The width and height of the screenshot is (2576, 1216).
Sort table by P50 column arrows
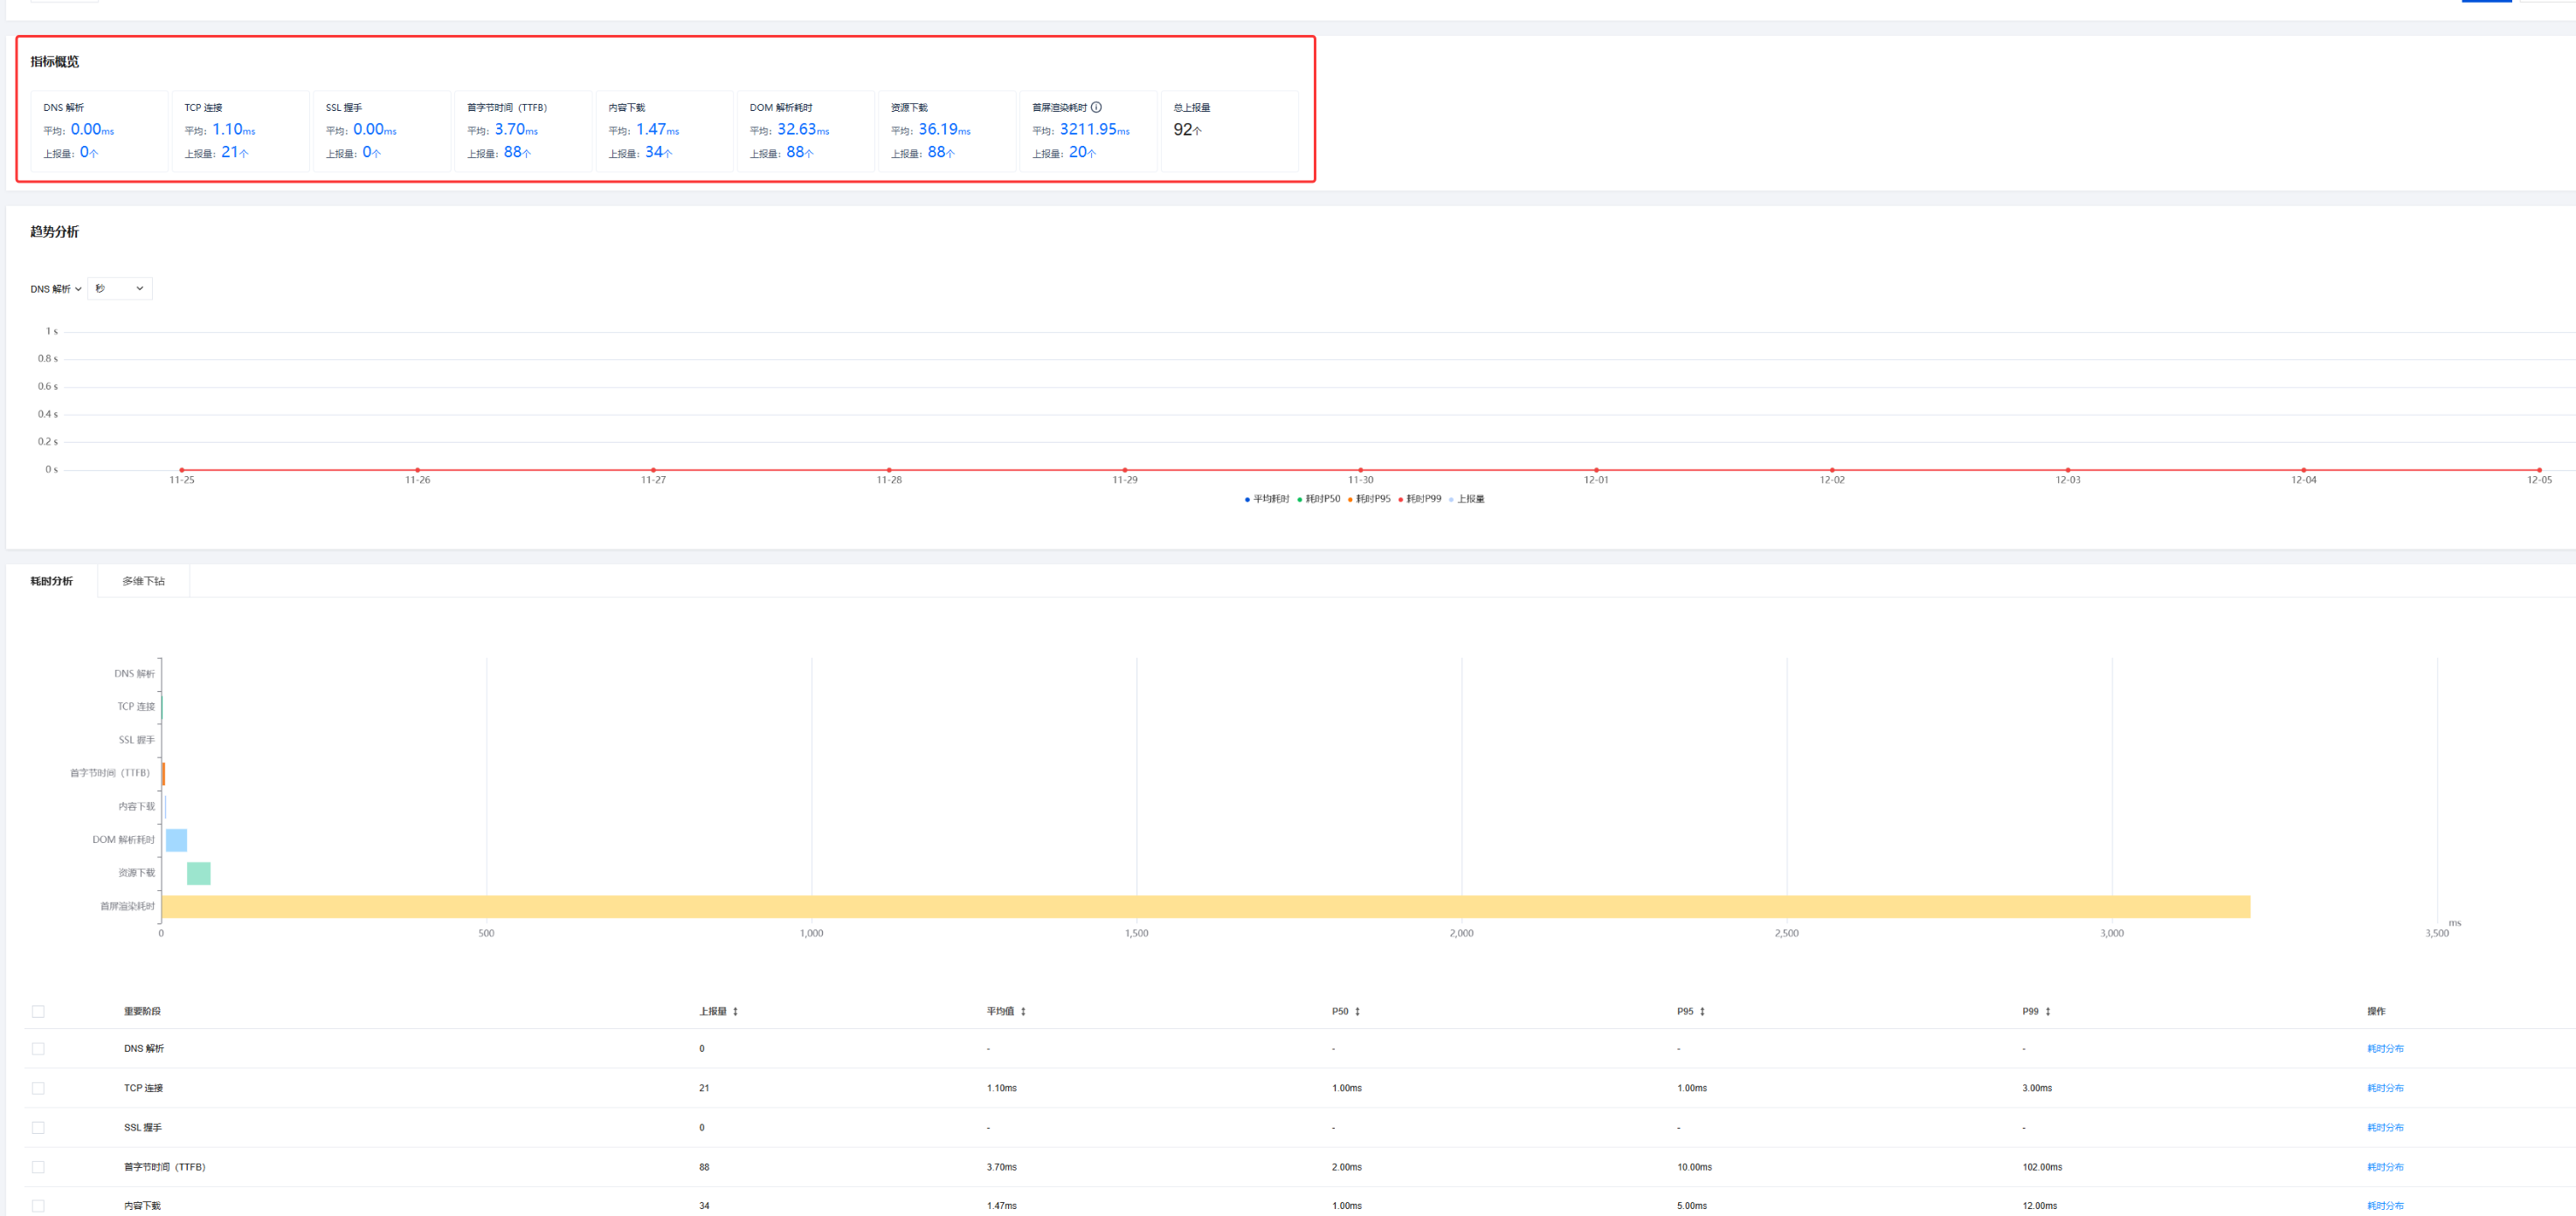tap(1357, 1011)
